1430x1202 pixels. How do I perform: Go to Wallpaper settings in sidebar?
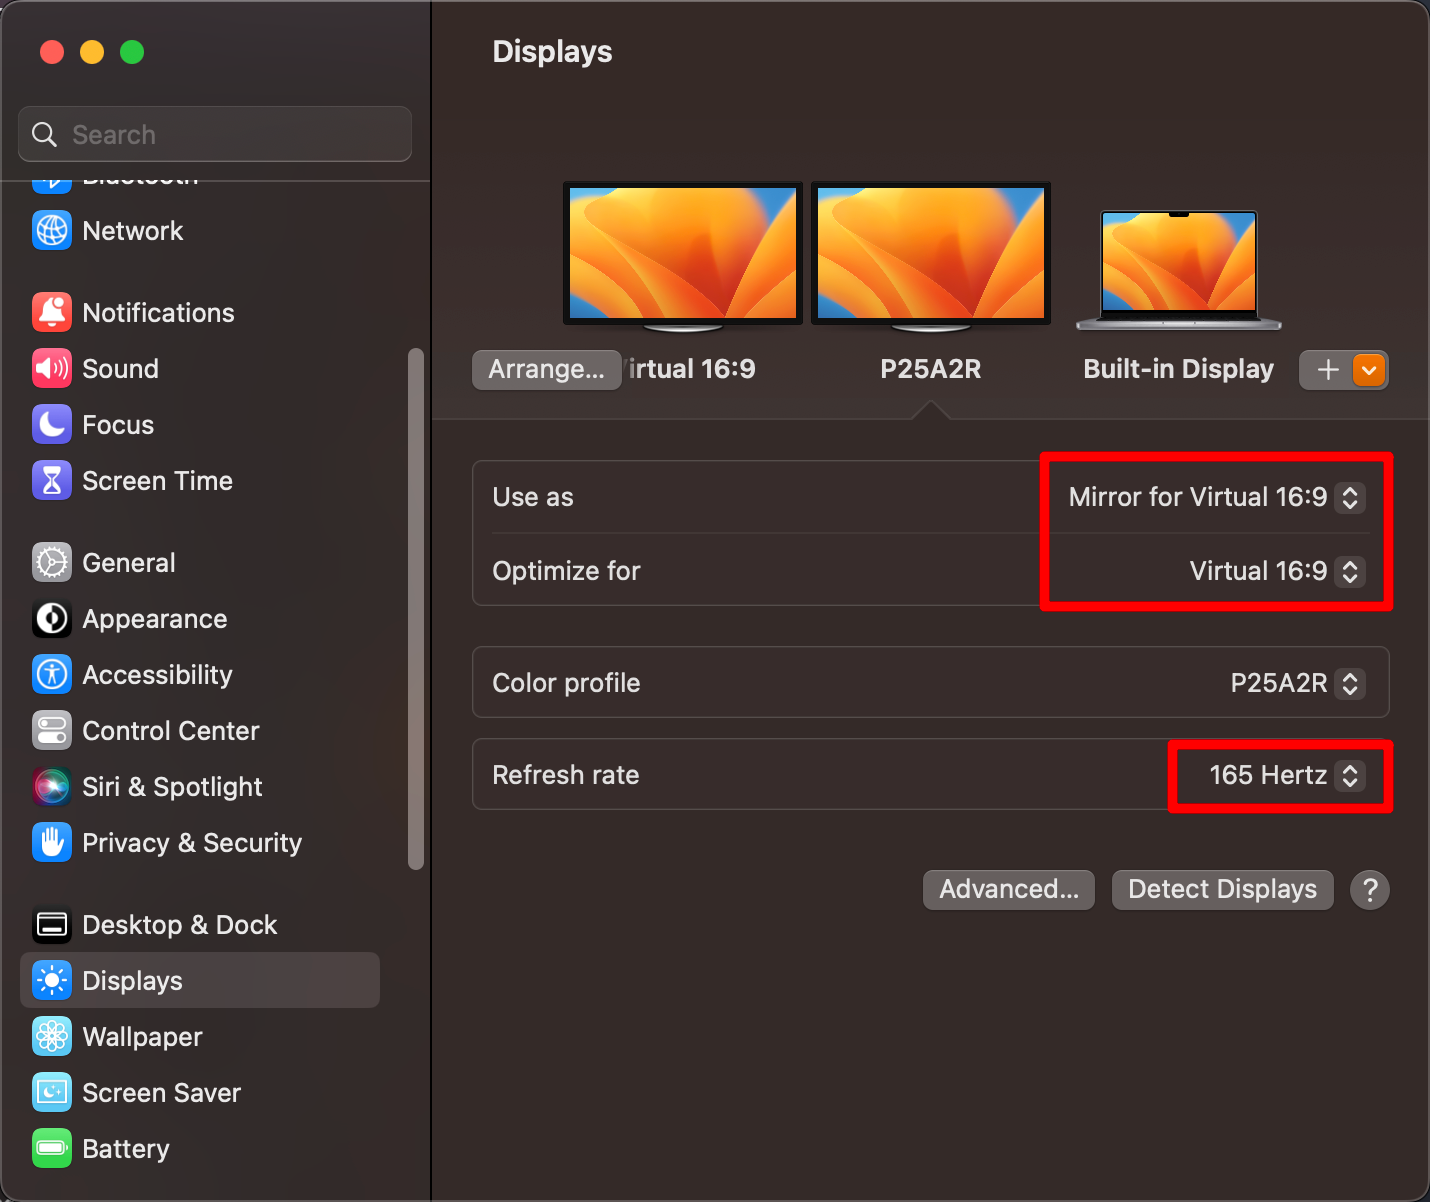[x=142, y=1037]
